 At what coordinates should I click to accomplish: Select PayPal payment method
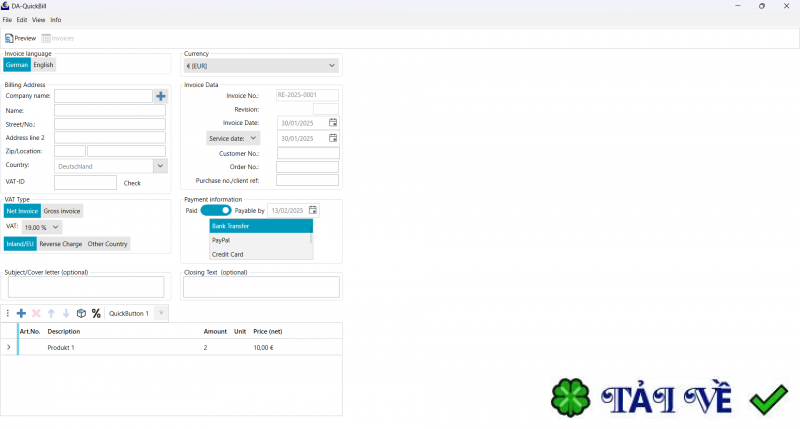click(260, 240)
